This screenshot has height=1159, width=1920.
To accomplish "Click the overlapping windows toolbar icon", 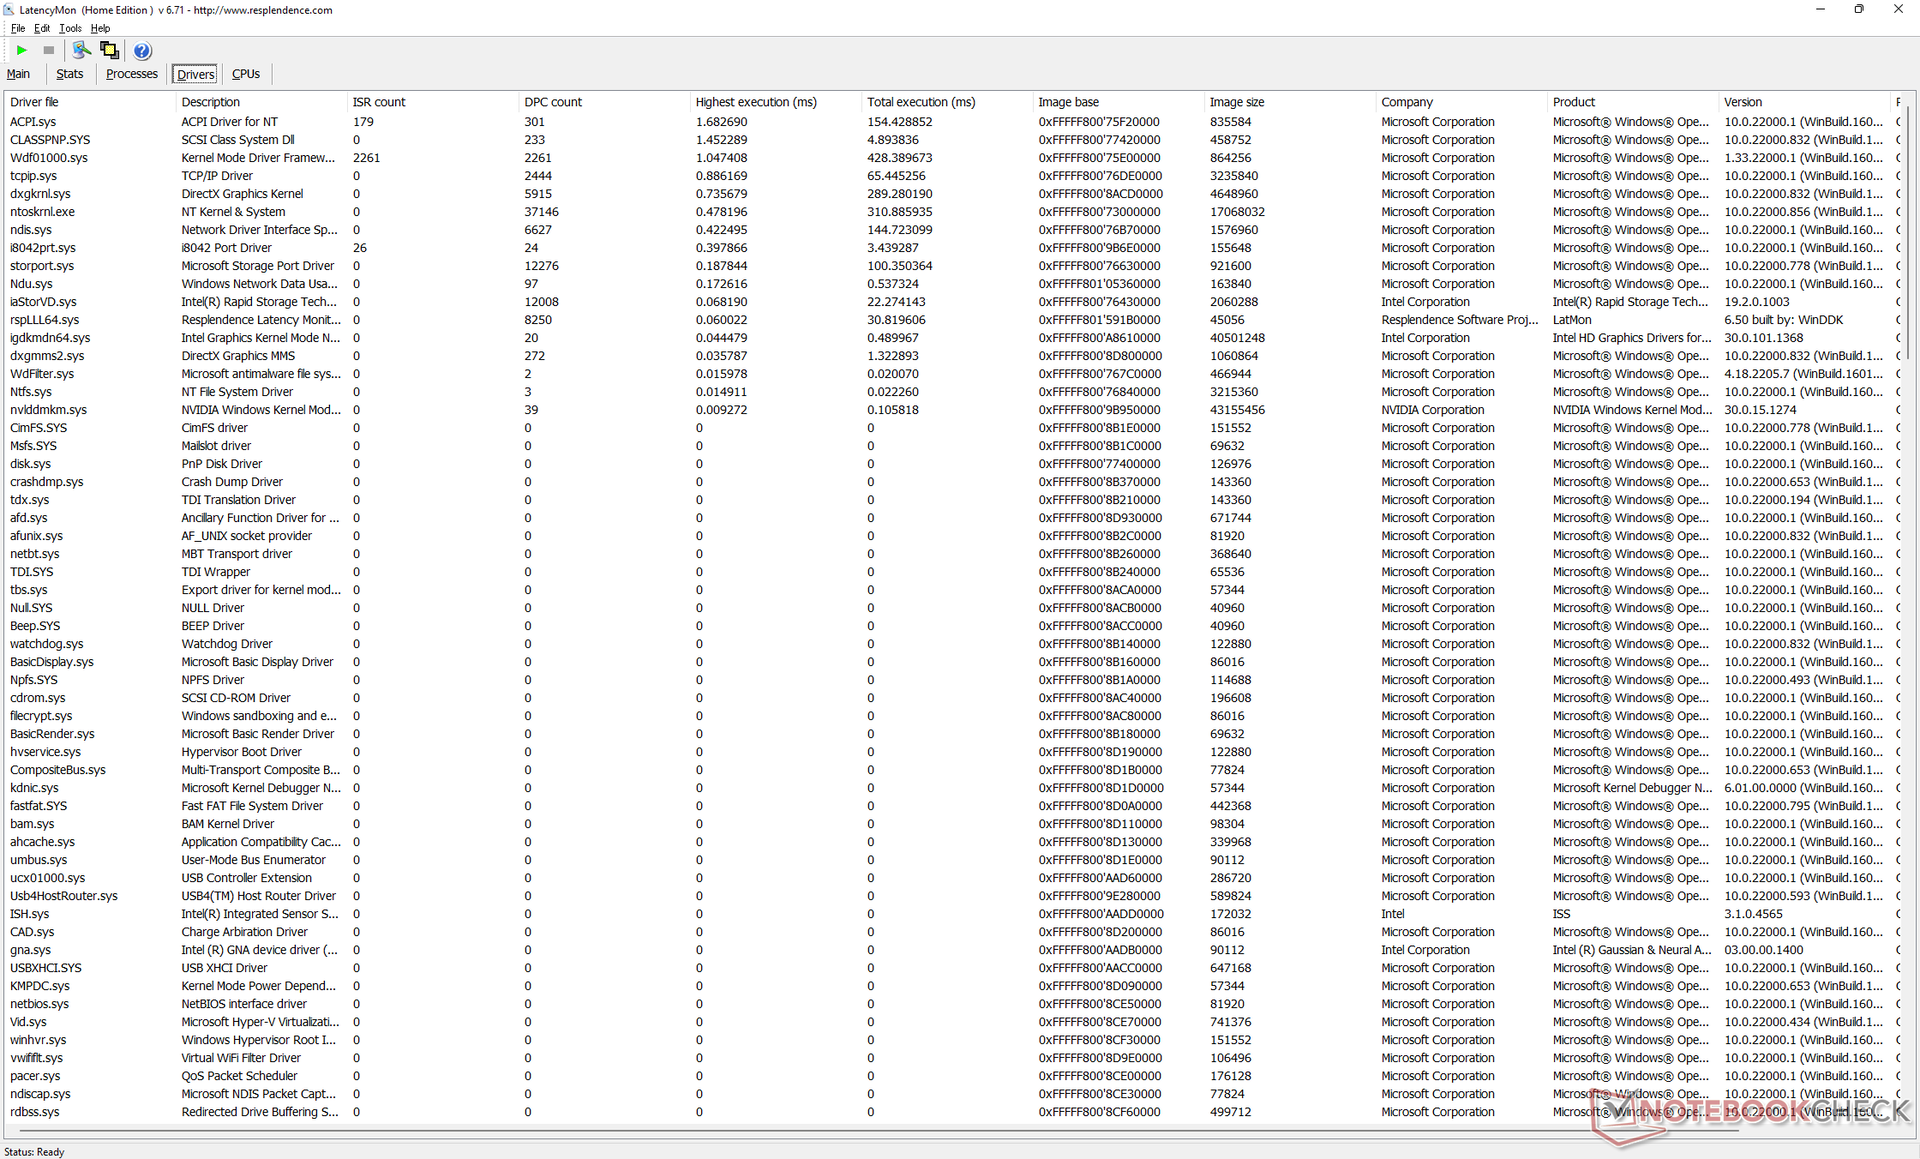I will pos(109,50).
